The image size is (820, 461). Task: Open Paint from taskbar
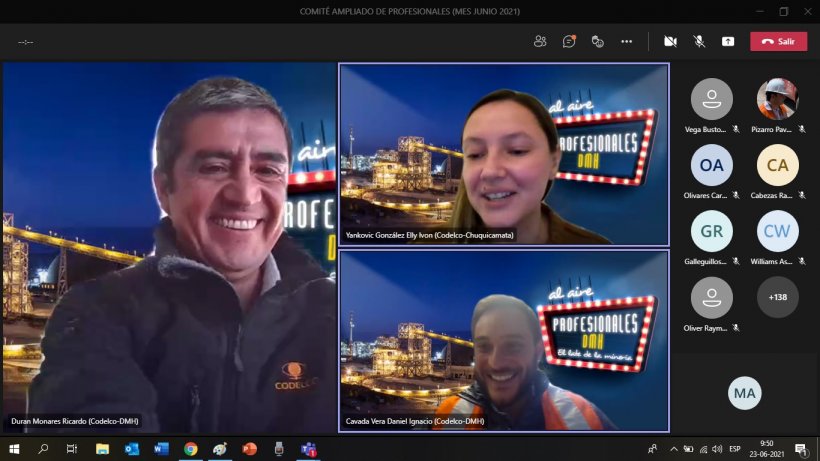click(x=220, y=449)
